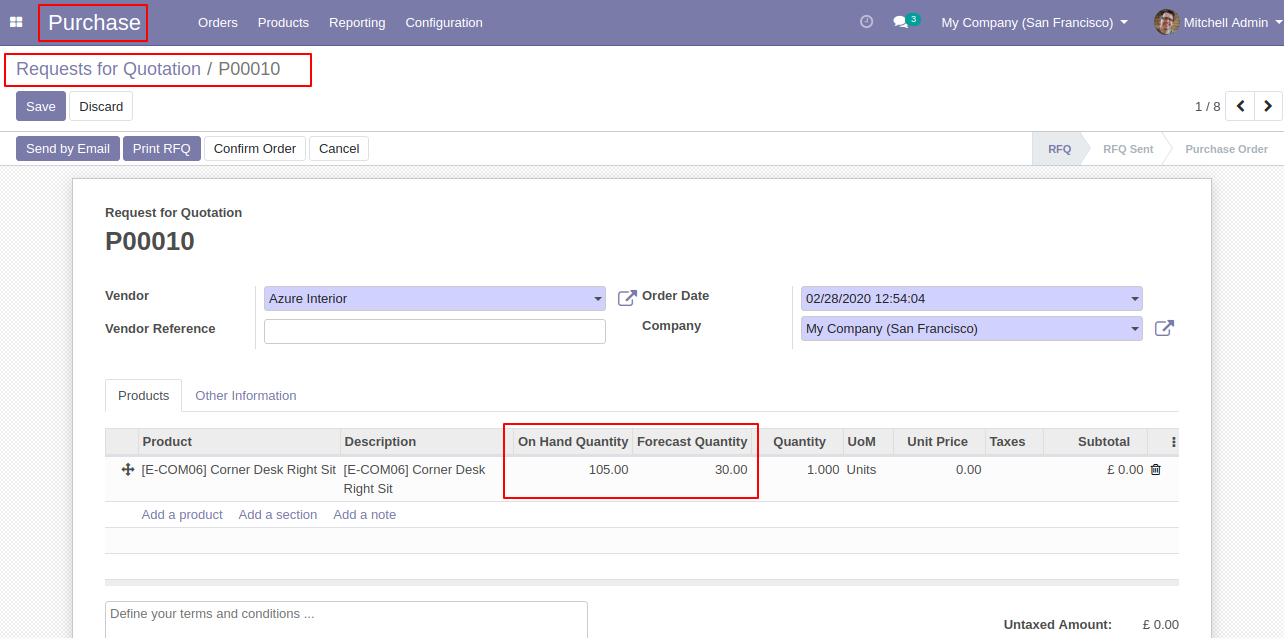Open the apps grid menu icon
This screenshot has width=1284, height=638.
16,22
